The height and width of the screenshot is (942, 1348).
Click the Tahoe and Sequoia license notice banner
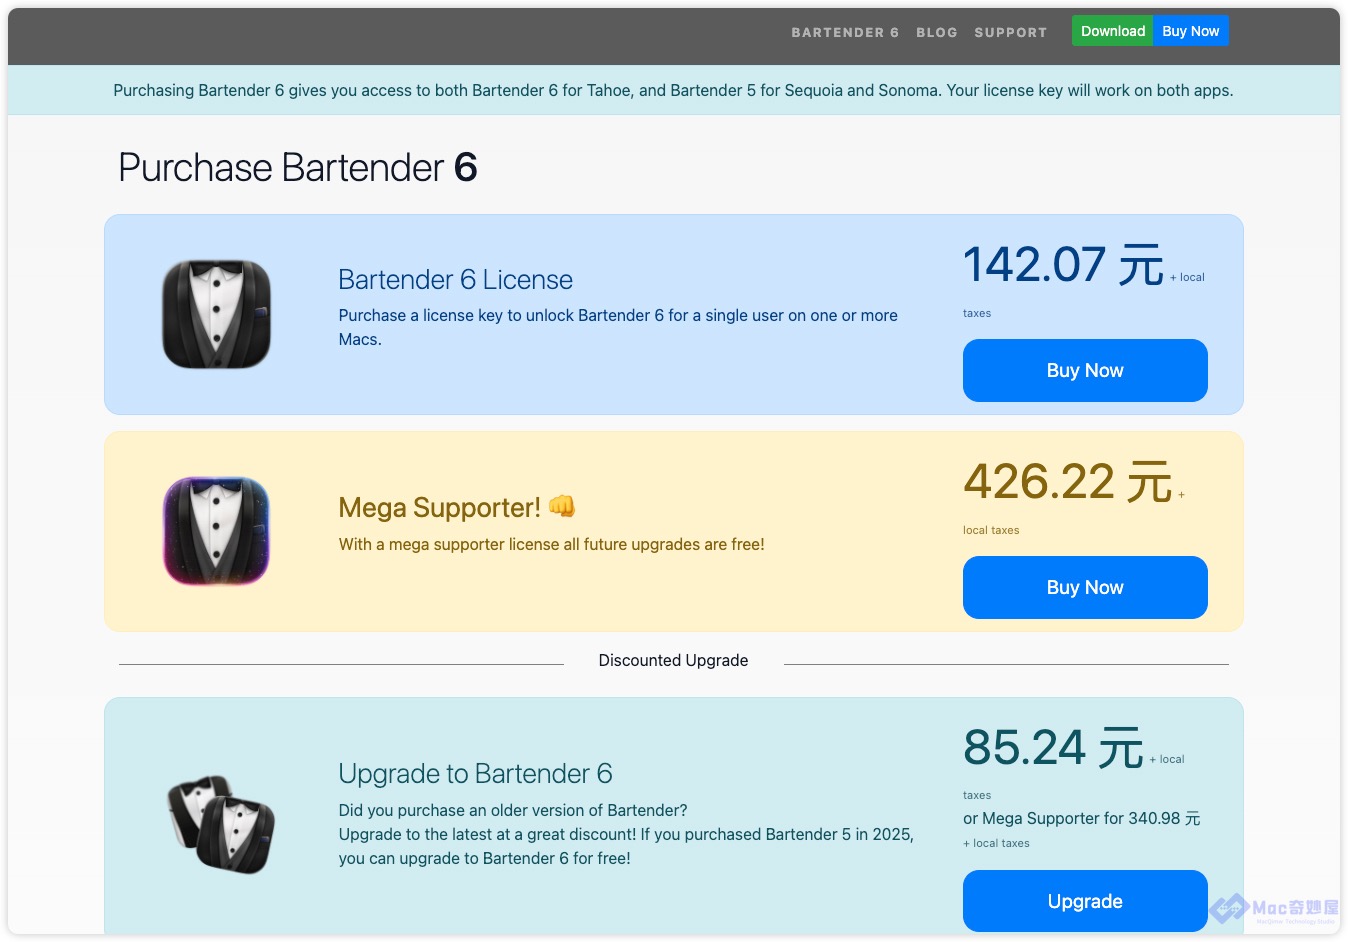tap(674, 90)
